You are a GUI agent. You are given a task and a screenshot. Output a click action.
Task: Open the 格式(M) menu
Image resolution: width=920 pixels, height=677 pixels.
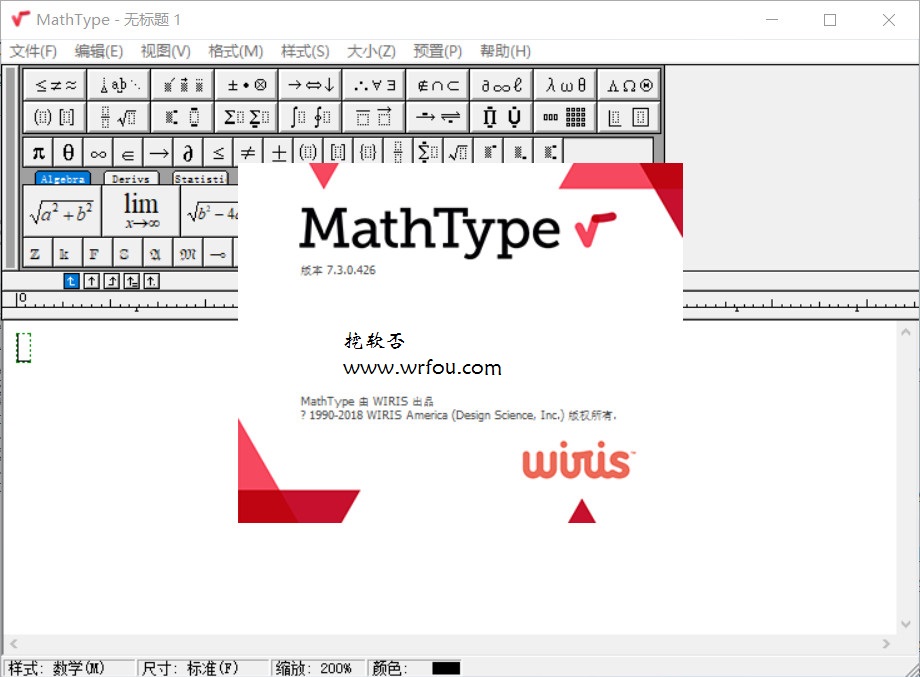(x=236, y=52)
